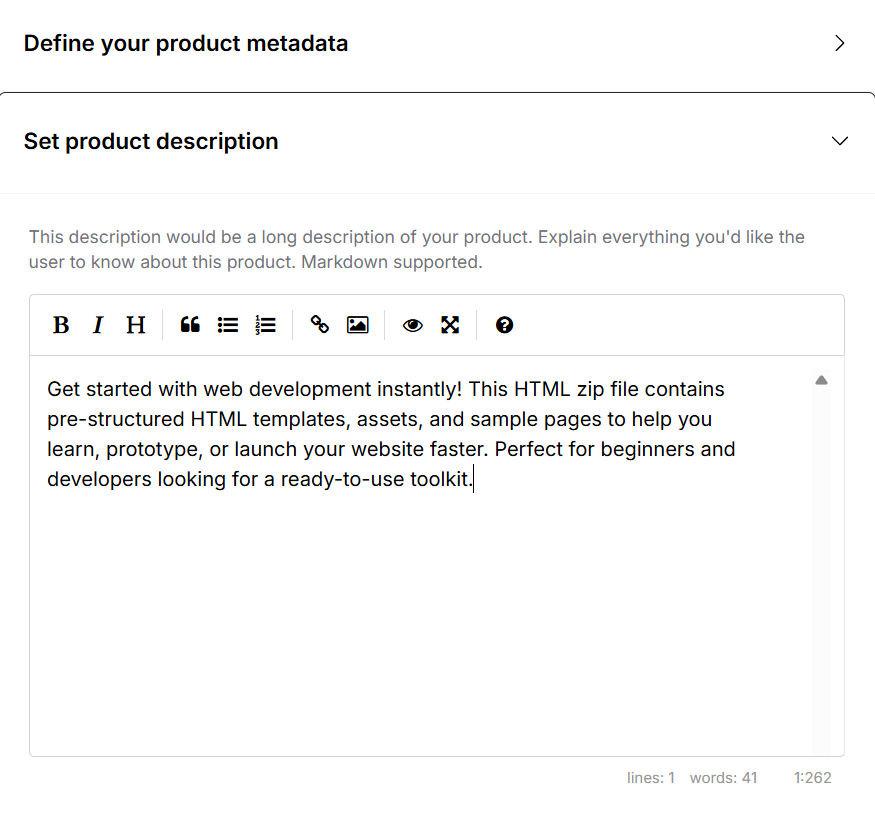Open the 'Define your product metadata' heading

point(186,44)
